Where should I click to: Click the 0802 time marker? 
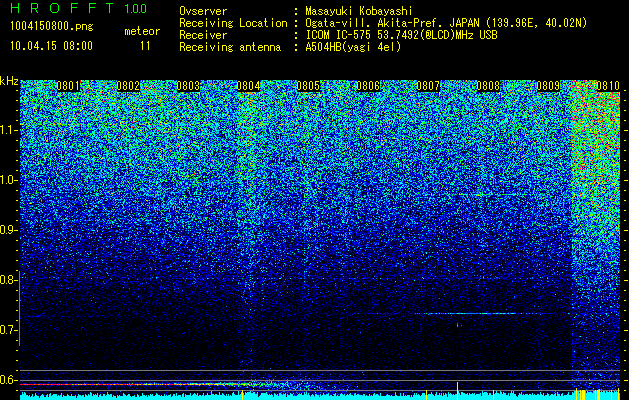tap(128, 86)
